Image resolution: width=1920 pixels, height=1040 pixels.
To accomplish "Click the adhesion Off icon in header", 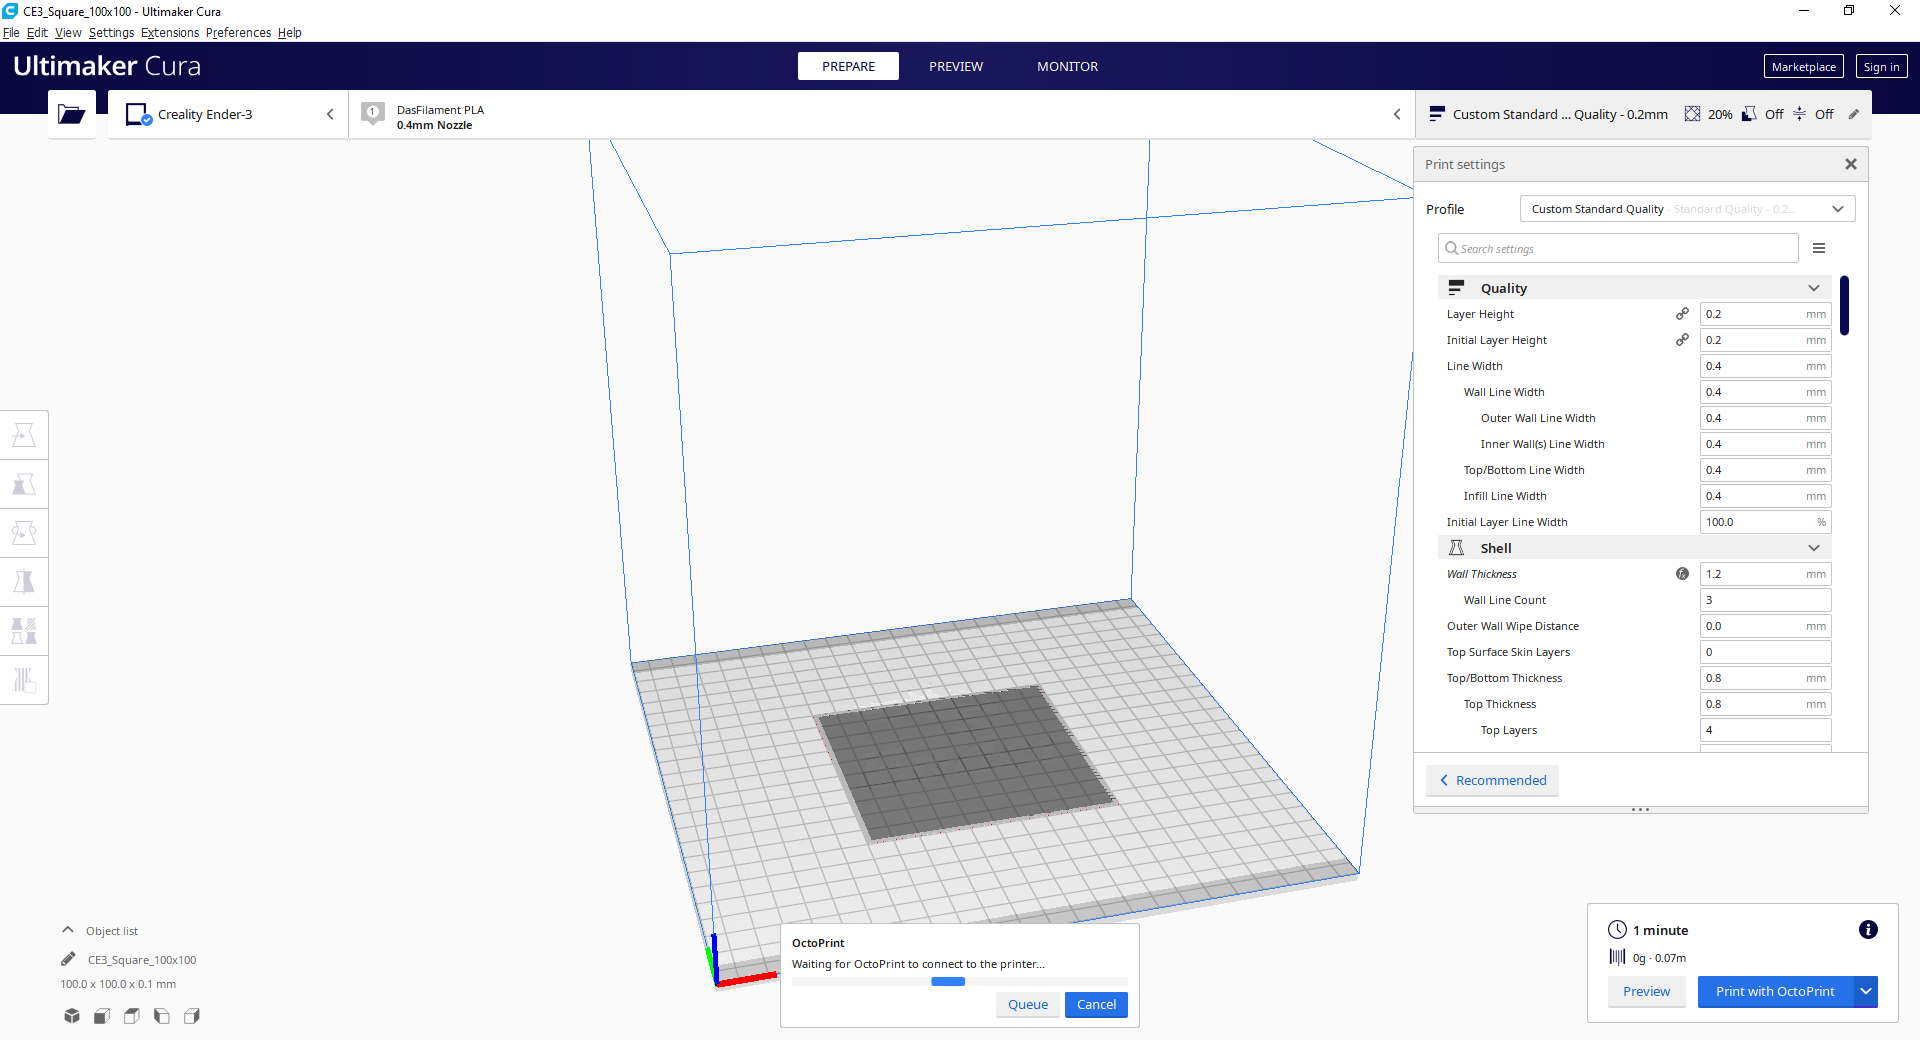I will coord(1799,114).
